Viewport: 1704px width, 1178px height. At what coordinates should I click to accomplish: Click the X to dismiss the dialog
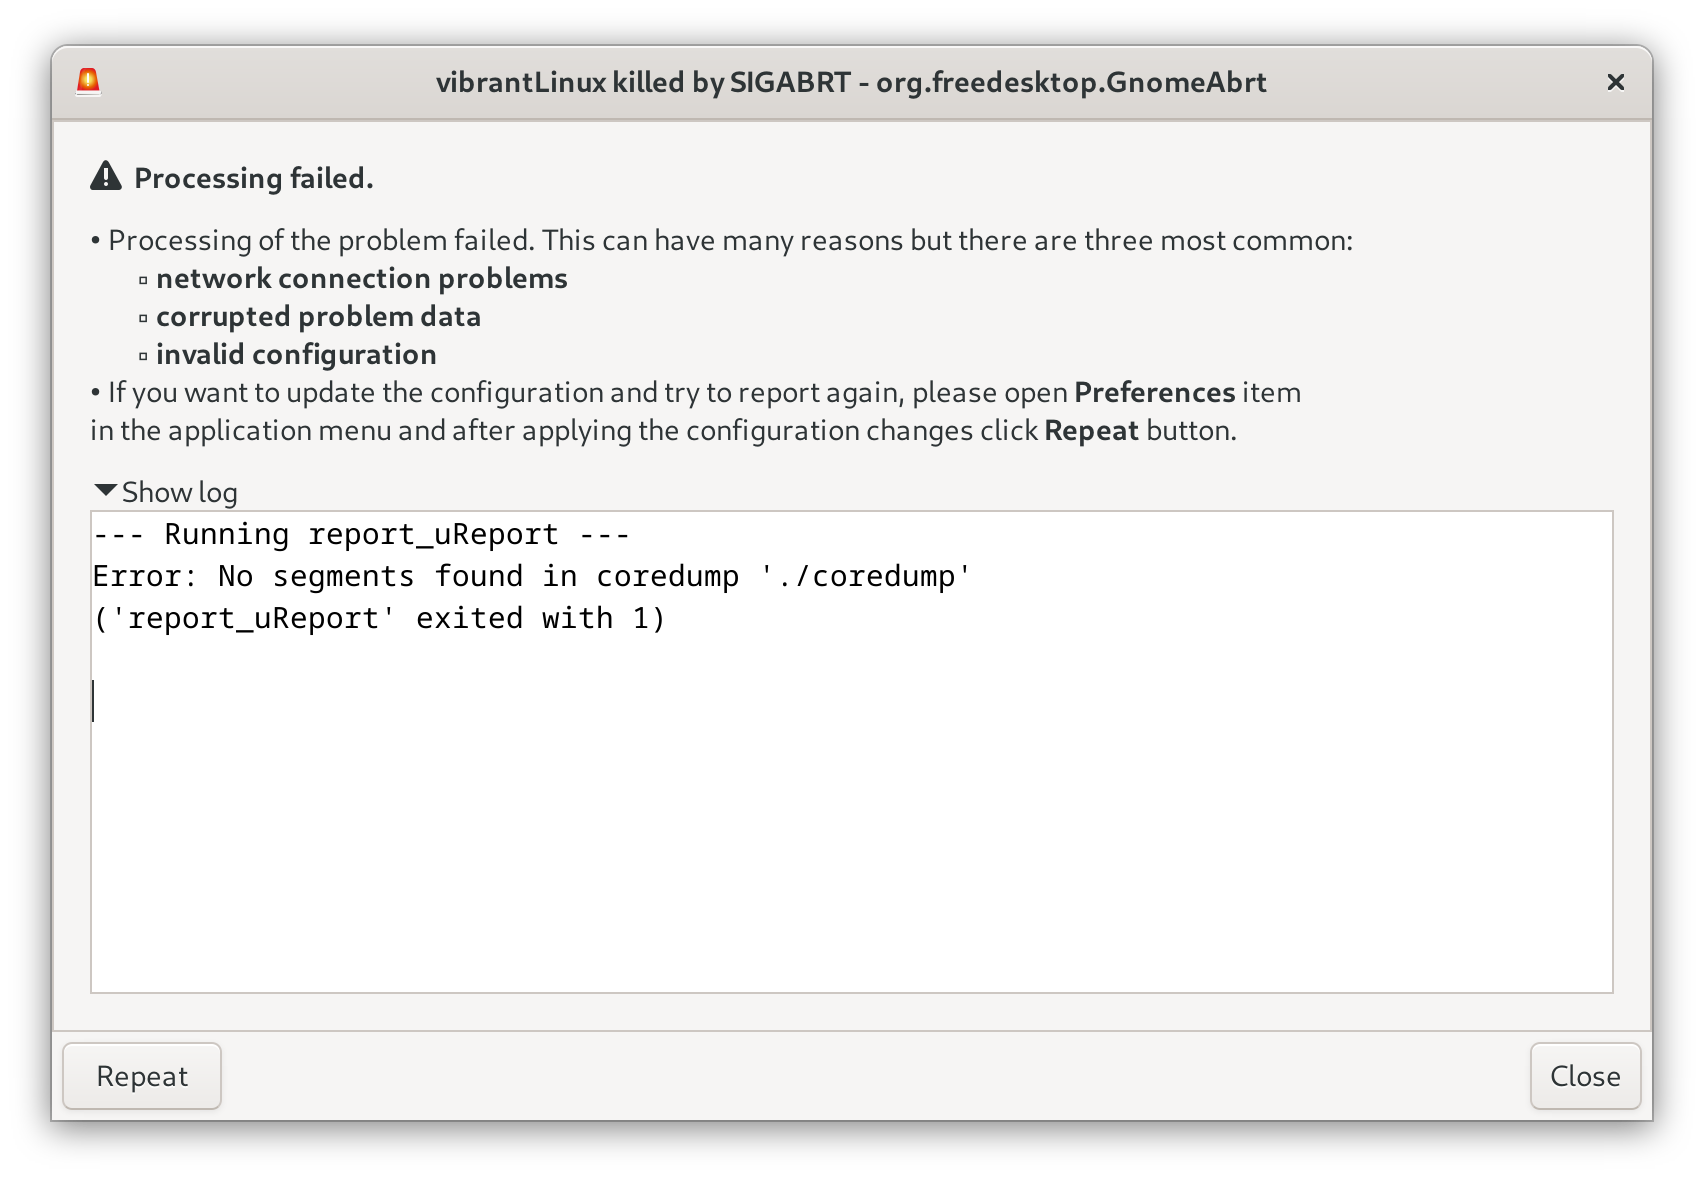(1616, 82)
